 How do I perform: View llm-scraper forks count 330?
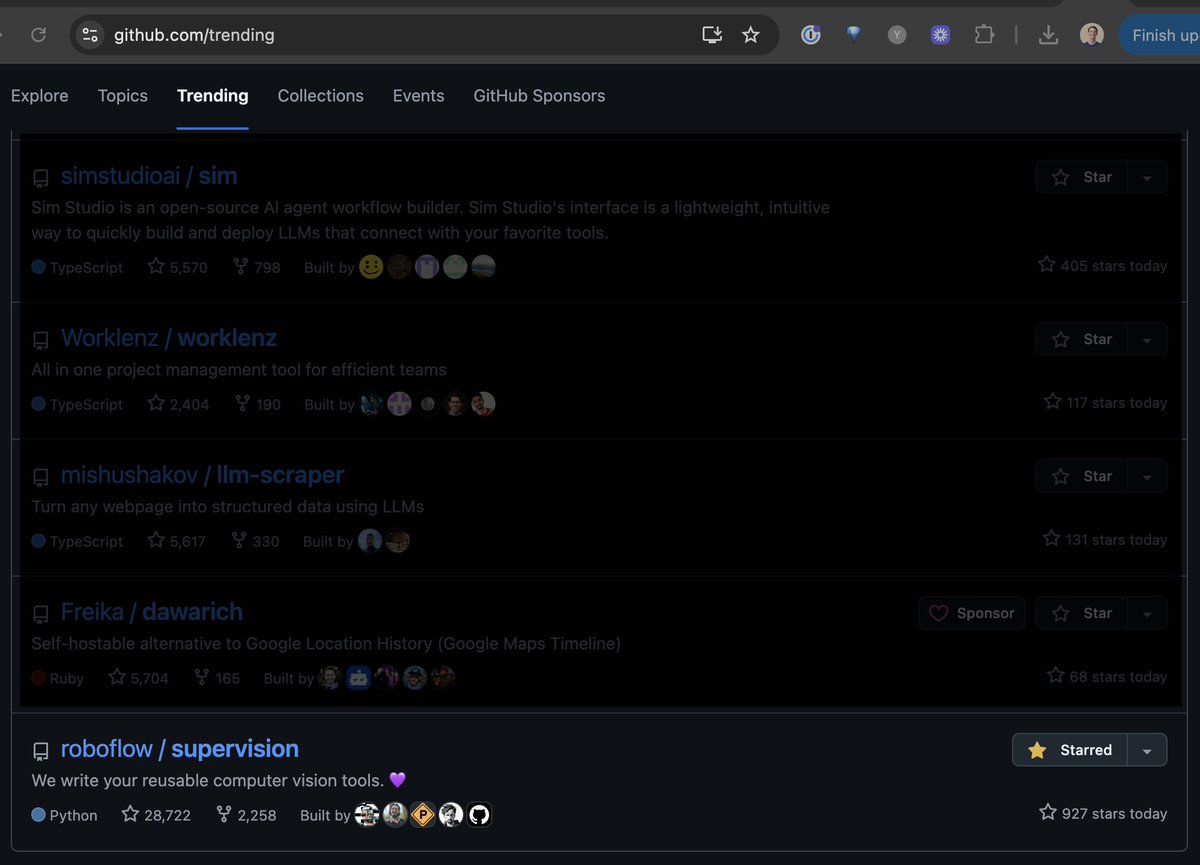[256, 541]
